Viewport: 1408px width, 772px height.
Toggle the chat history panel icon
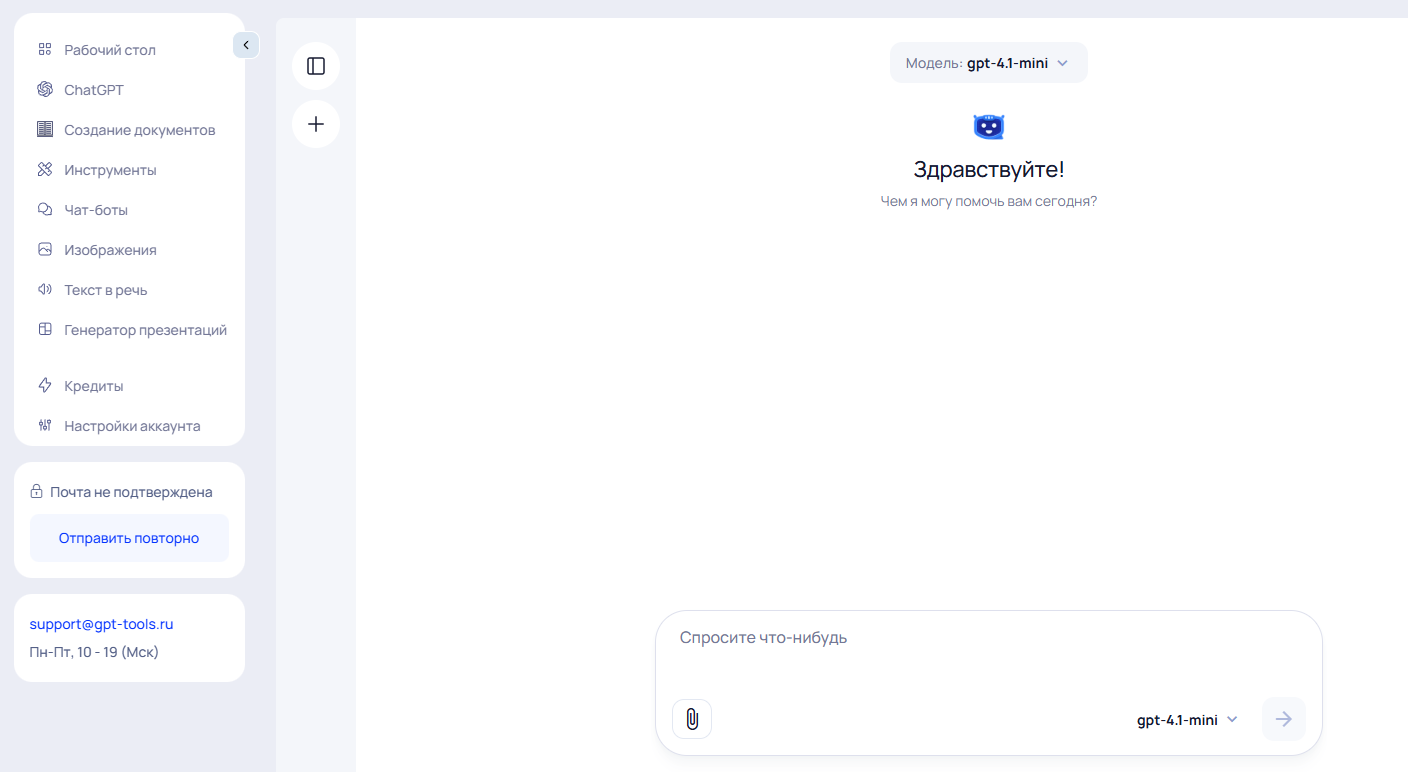point(316,66)
